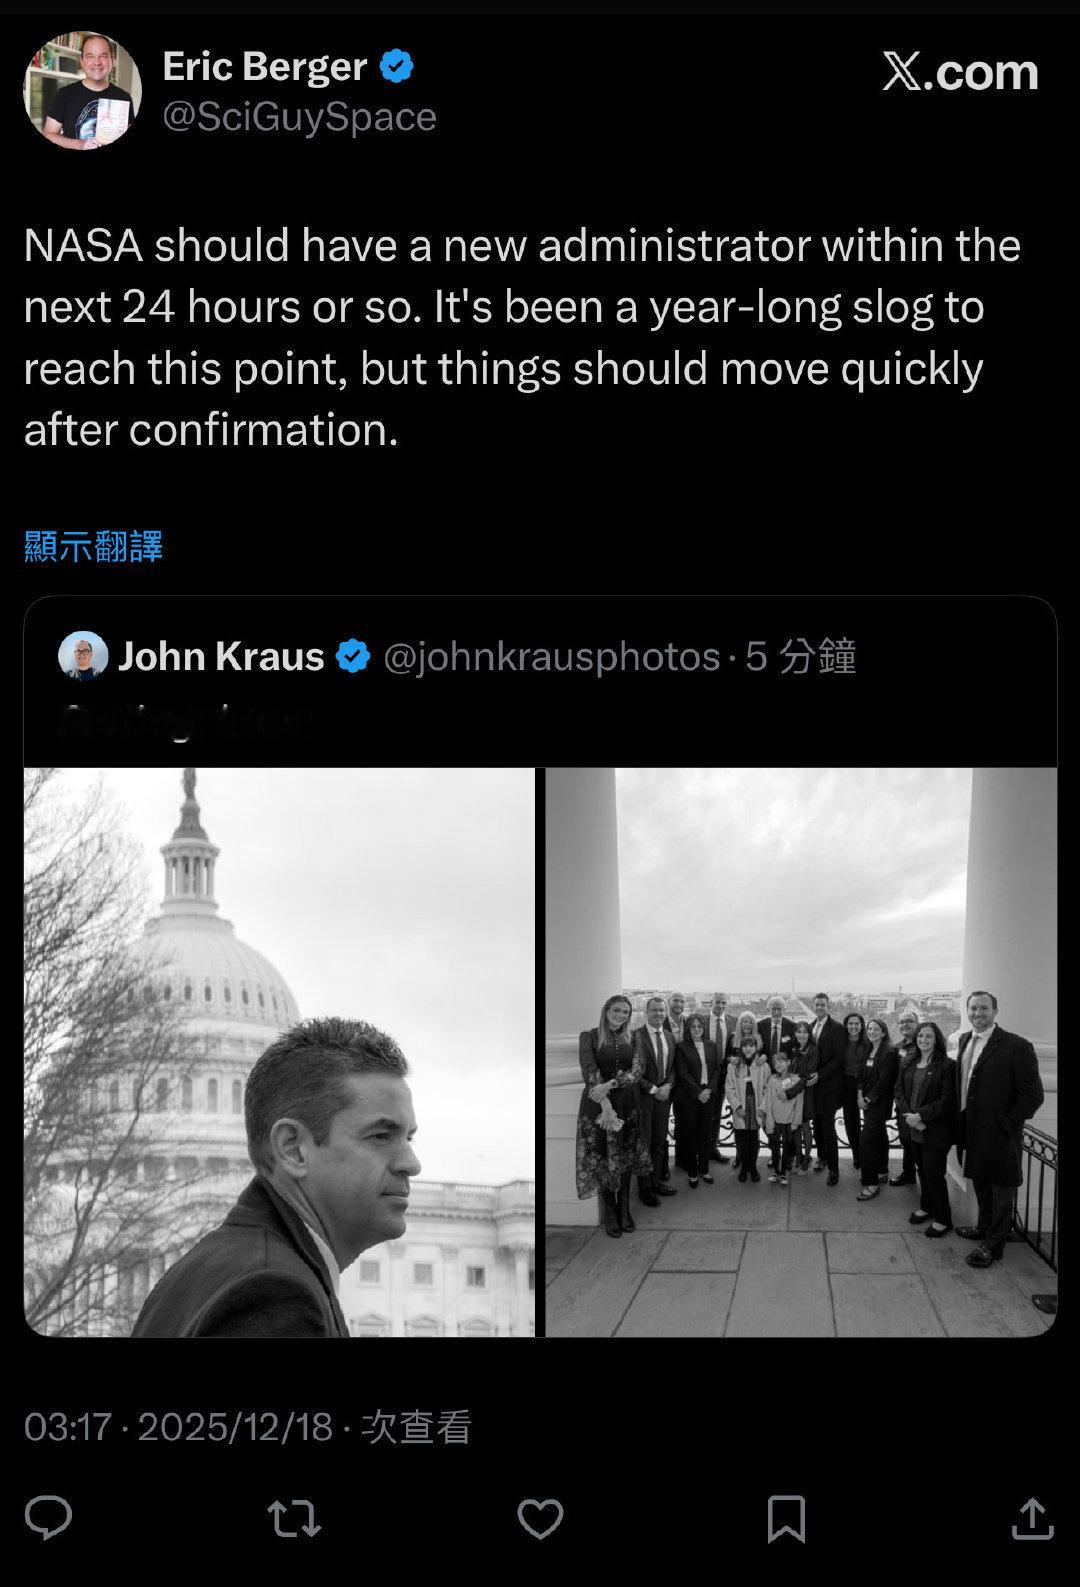Click the 顯示翻譯 translation link

pyautogui.click(x=93, y=546)
